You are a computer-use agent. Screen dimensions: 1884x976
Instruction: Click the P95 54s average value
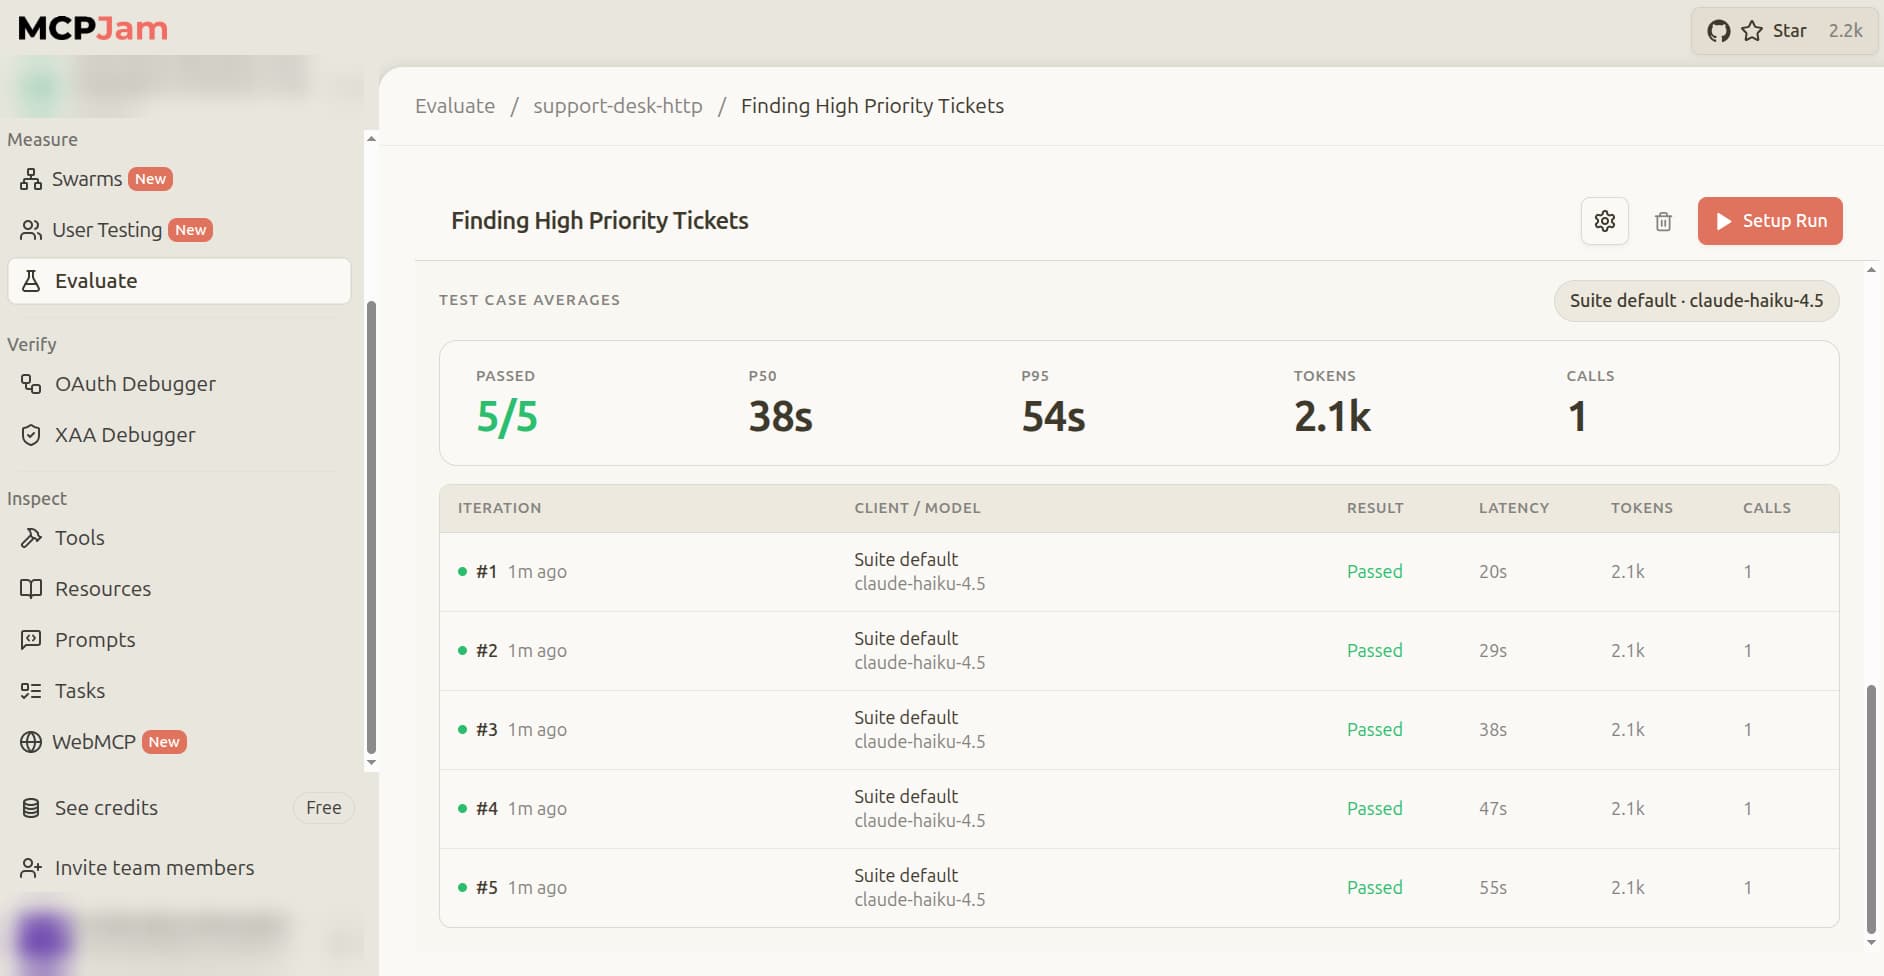click(1053, 417)
